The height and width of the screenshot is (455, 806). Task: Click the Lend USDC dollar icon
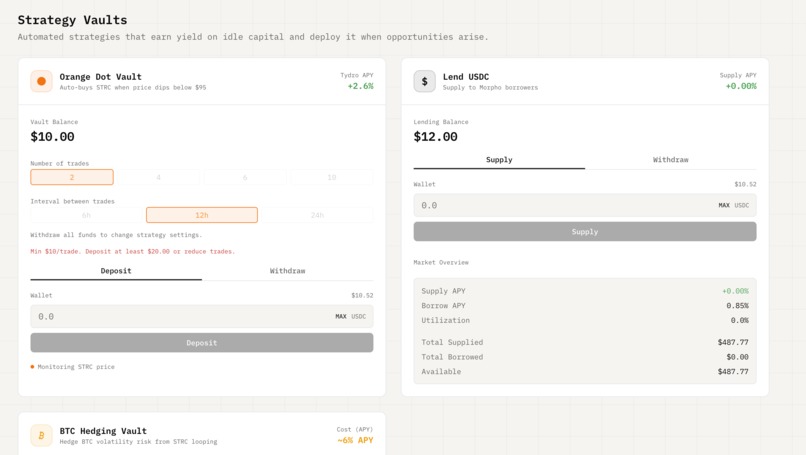(425, 81)
